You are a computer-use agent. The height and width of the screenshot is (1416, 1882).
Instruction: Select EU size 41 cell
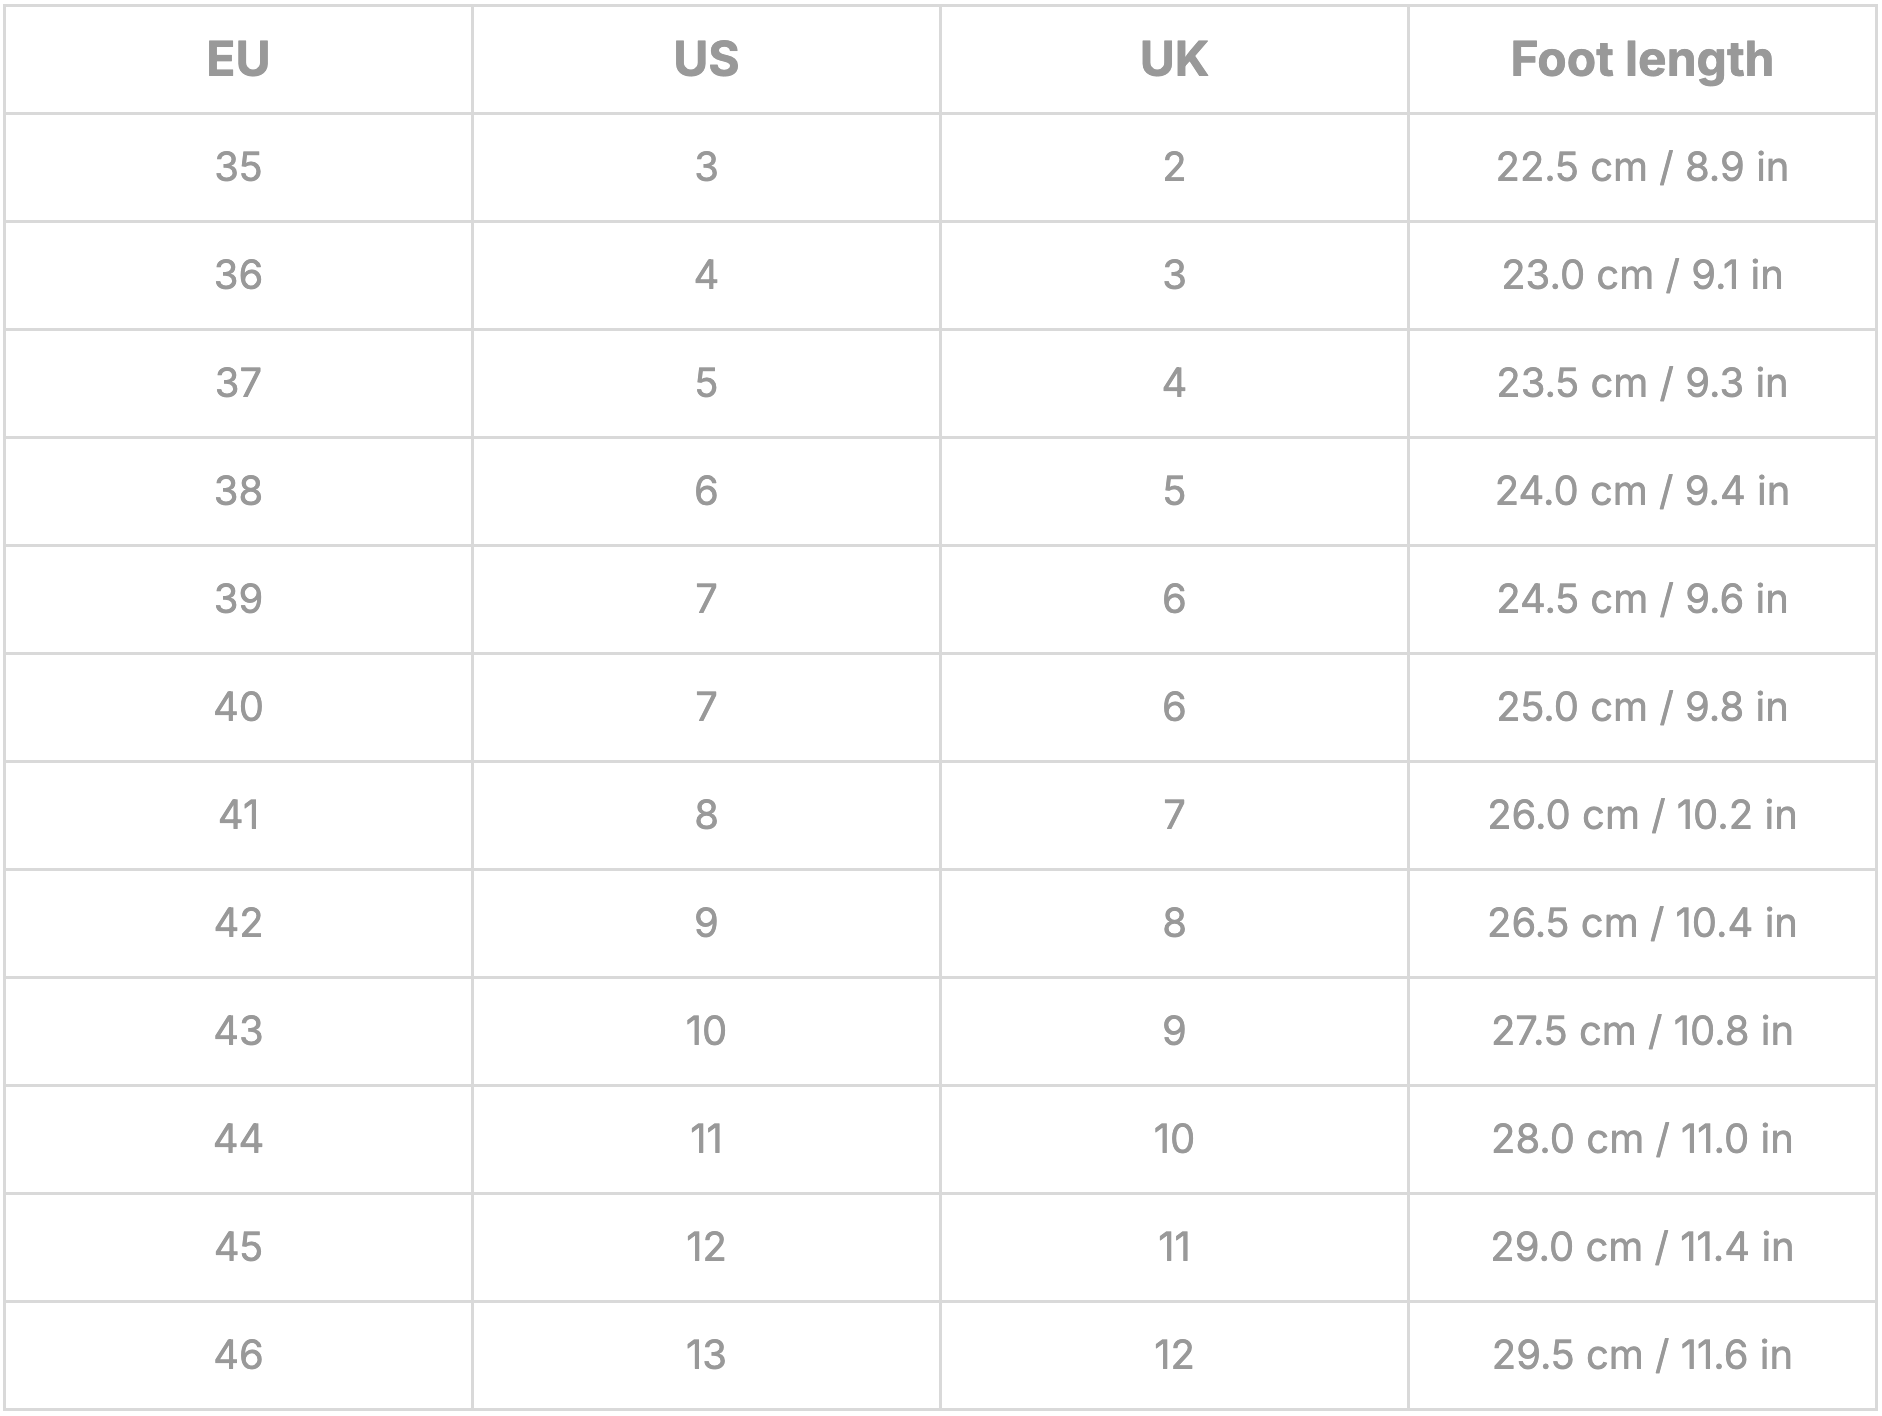click(x=238, y=815)
